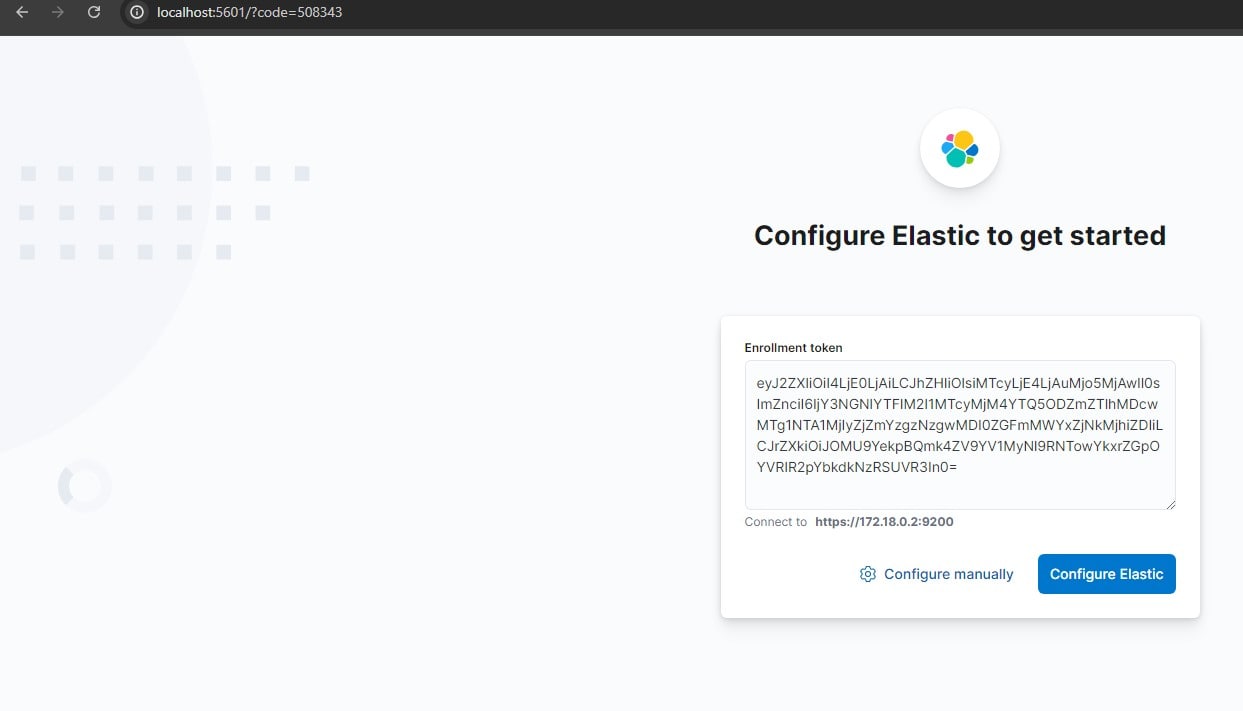1243x711 pixels.
Task: Click the Elastic logo
Action: tap(960, 149)
